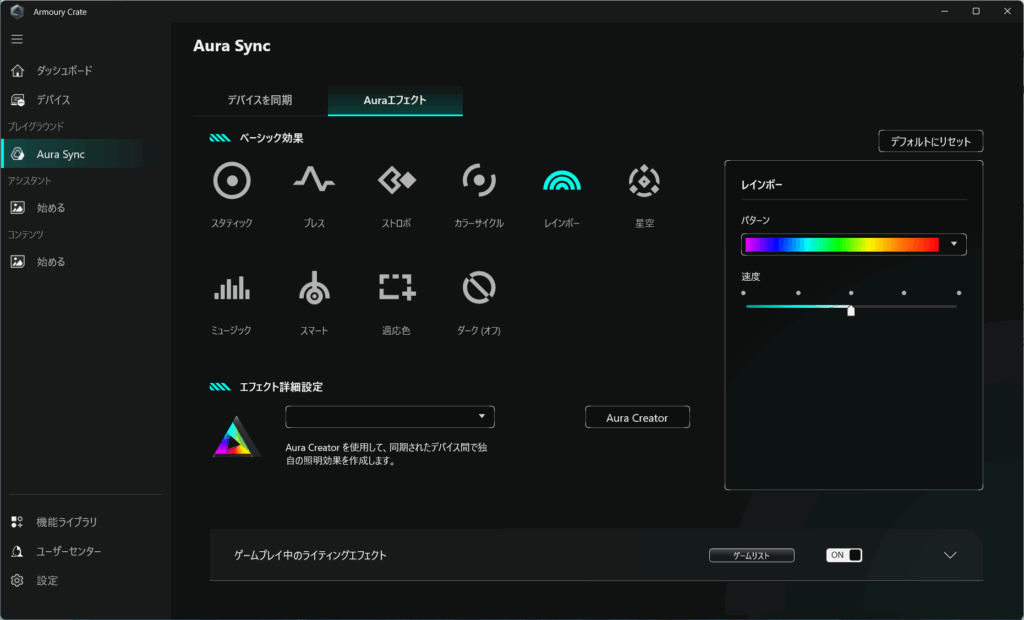Screen dimensions: 1024x620
Task: Click the 始める icon under コンテンツ
Action: pos(18,262)
